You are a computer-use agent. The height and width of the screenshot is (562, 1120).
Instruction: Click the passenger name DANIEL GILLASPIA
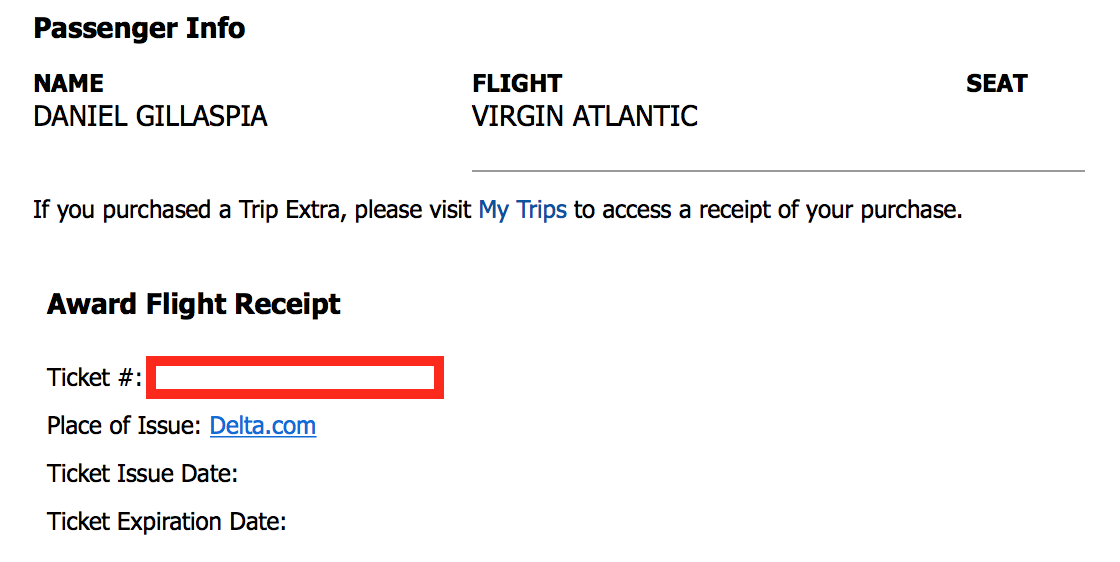150,116
